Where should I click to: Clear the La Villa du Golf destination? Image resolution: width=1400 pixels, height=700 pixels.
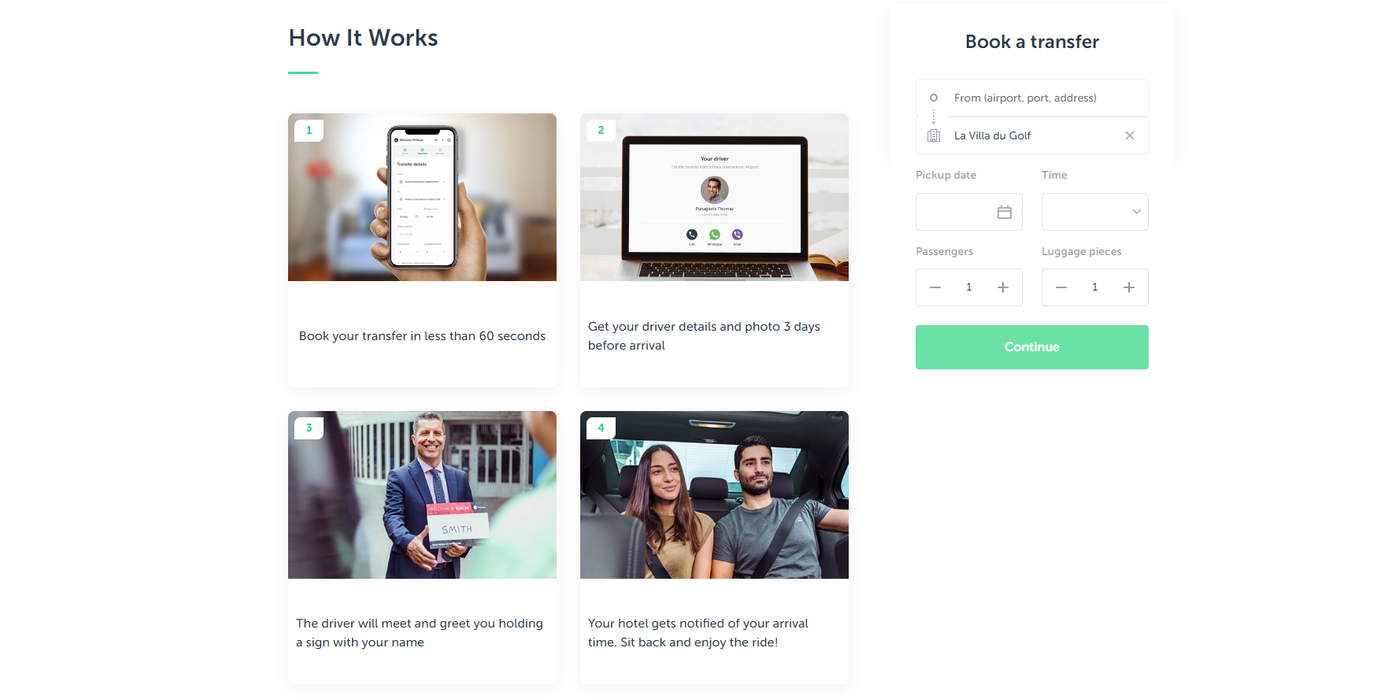tap(1129, 136)
